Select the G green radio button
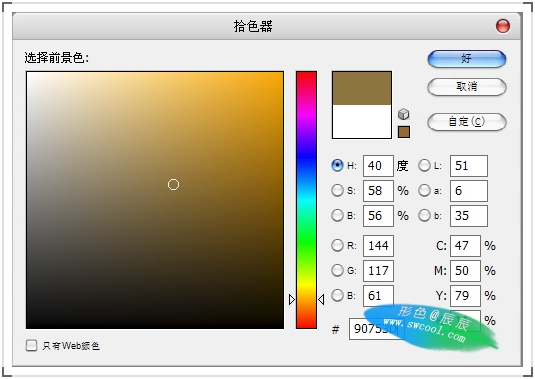Screen dimensions: 535x379 click(x=337, y=270)
